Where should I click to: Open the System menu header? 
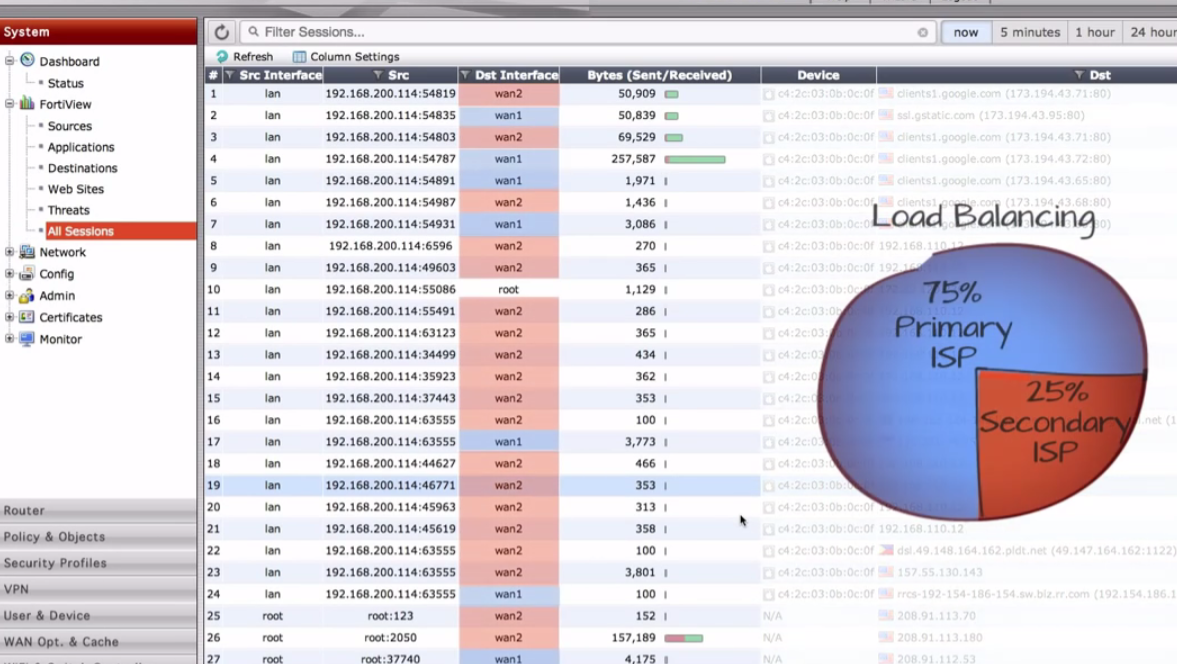98,32
